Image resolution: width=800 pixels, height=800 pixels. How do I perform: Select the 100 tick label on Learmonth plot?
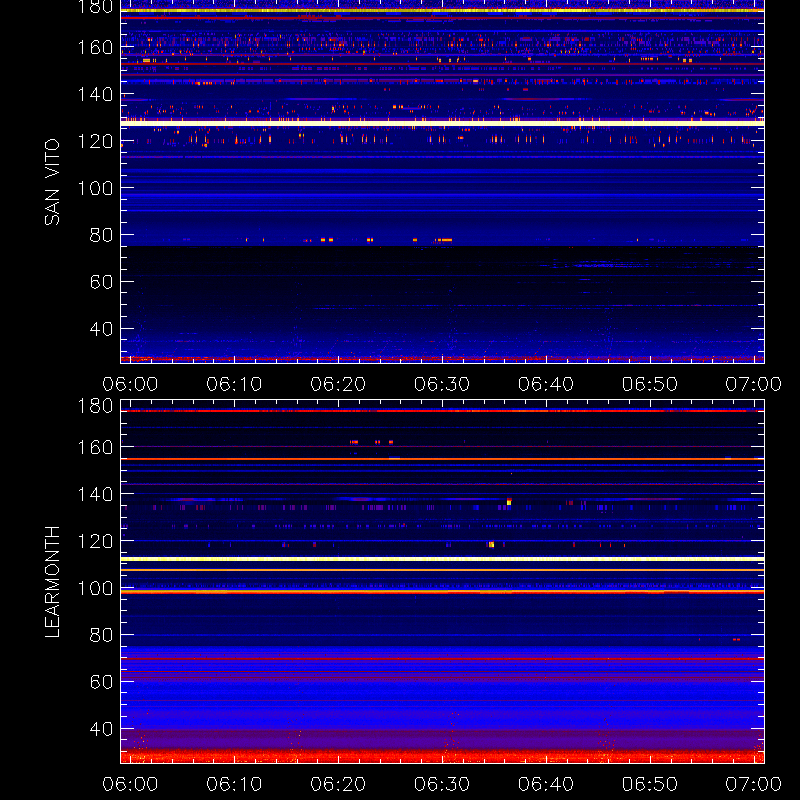(95, 588)
